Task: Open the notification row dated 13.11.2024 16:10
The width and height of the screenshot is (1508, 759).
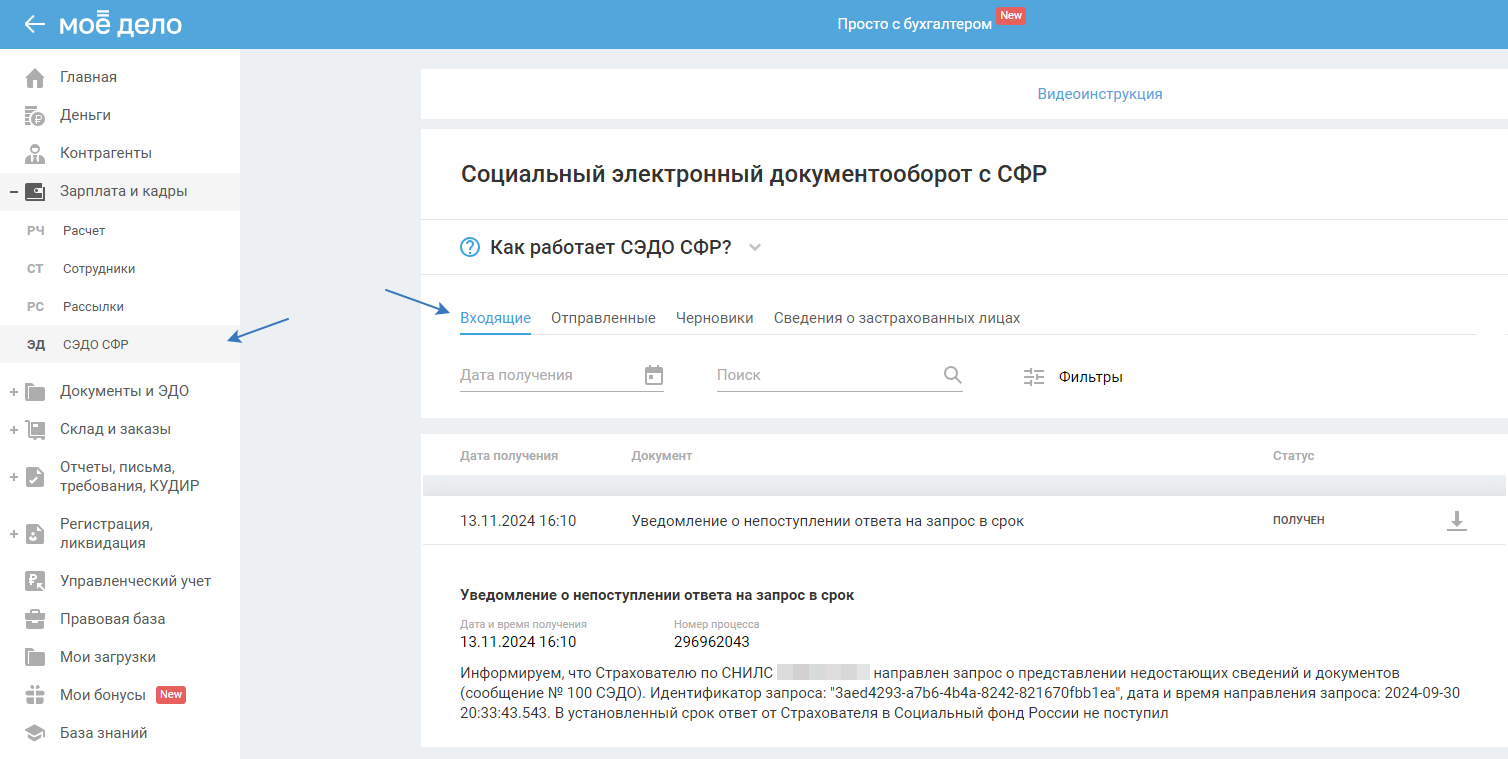Action: click(x=964, y=521)
